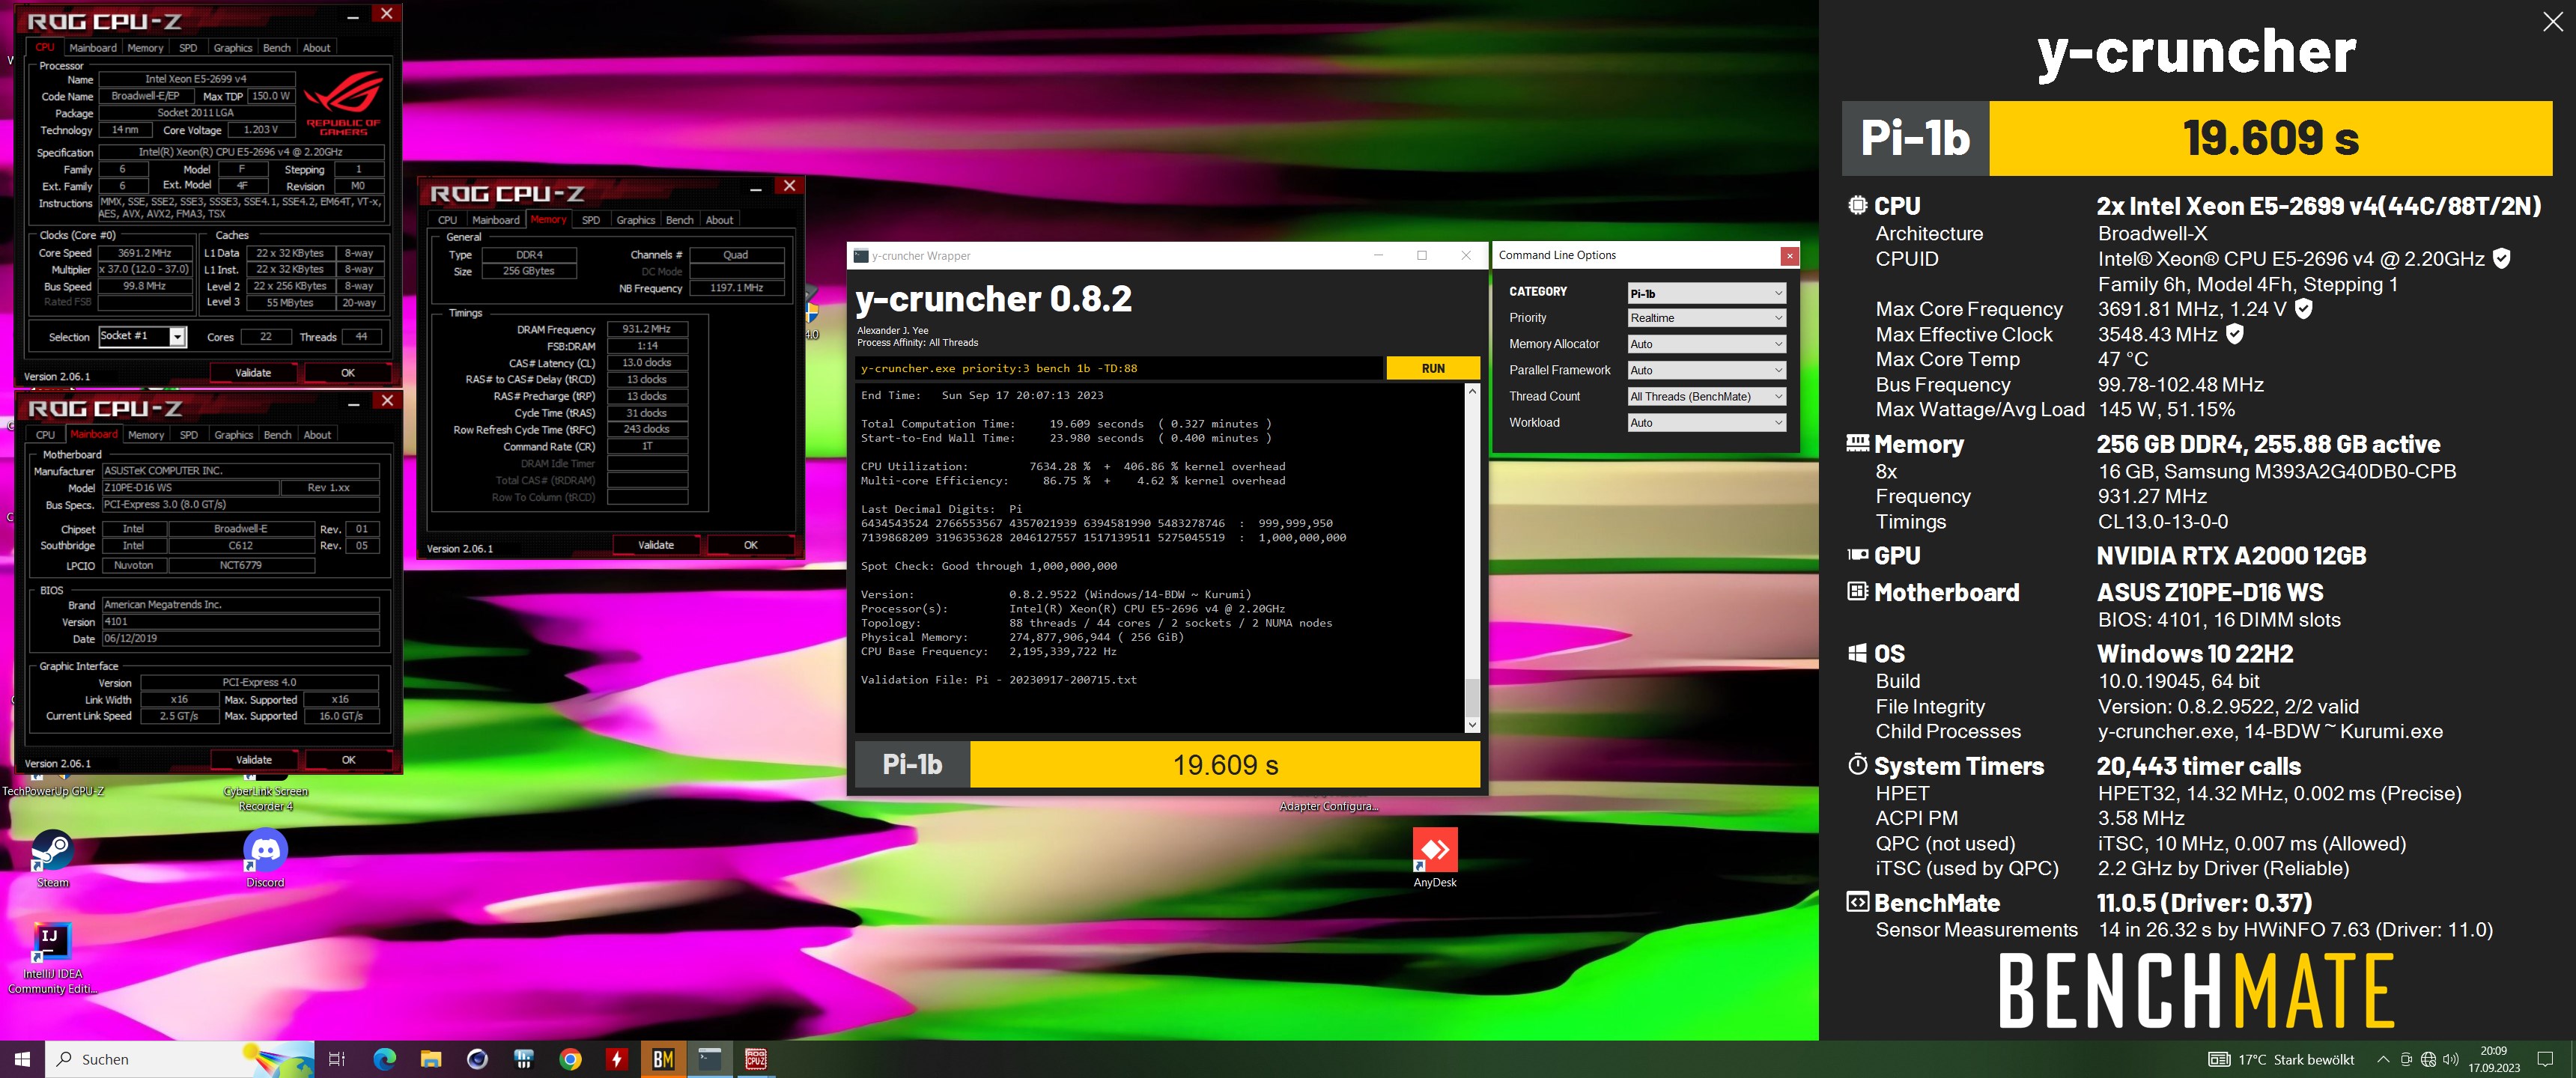Click 'Validation File: Pi - 20230917-200715.txt' line
This screenshot has width=2576, height=1078.
[998, 680]
